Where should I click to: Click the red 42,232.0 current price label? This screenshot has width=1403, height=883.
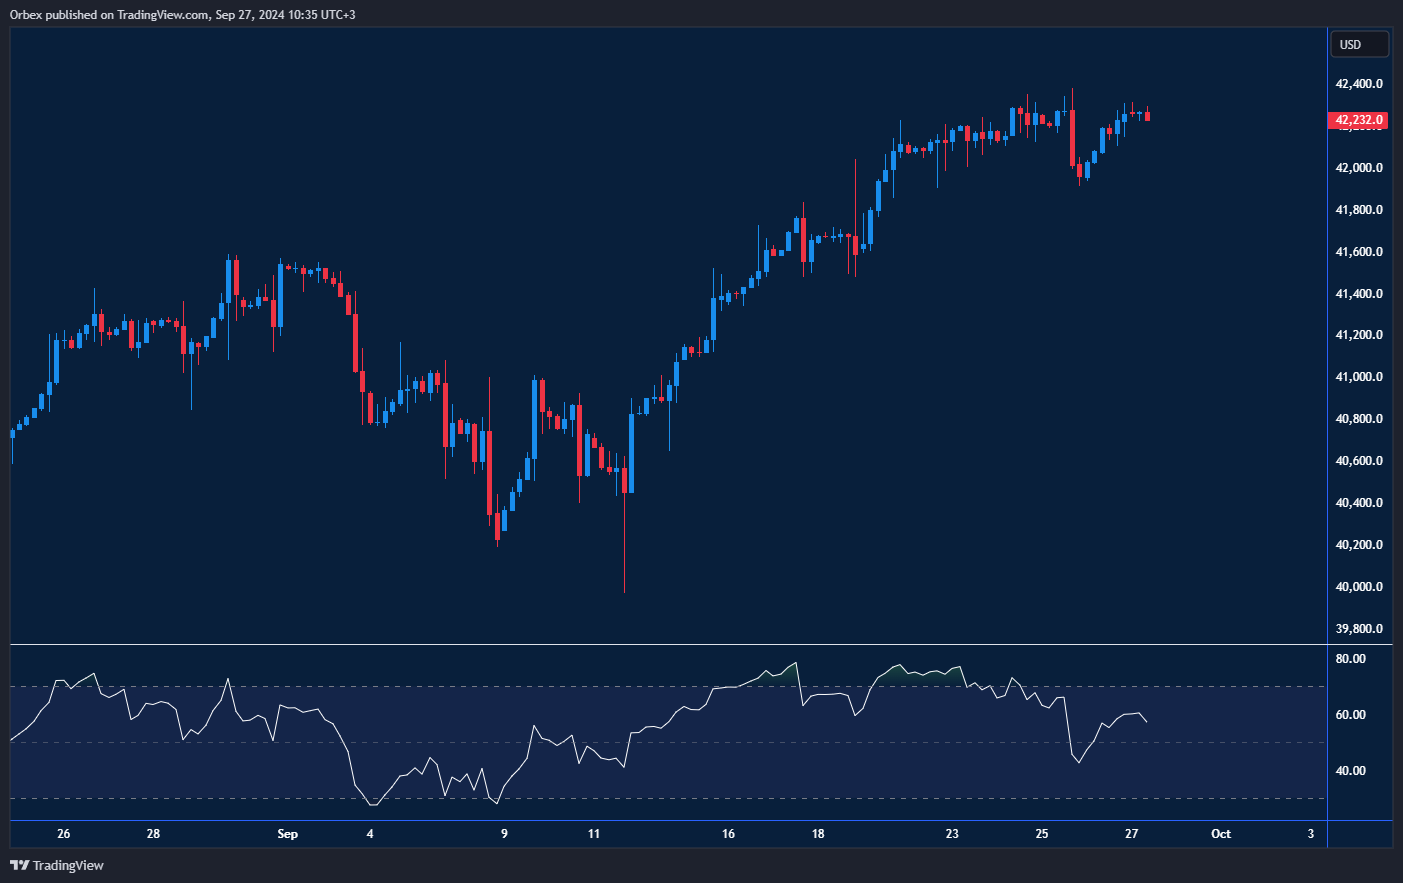pyautogui.click(x=1359, y=120)
